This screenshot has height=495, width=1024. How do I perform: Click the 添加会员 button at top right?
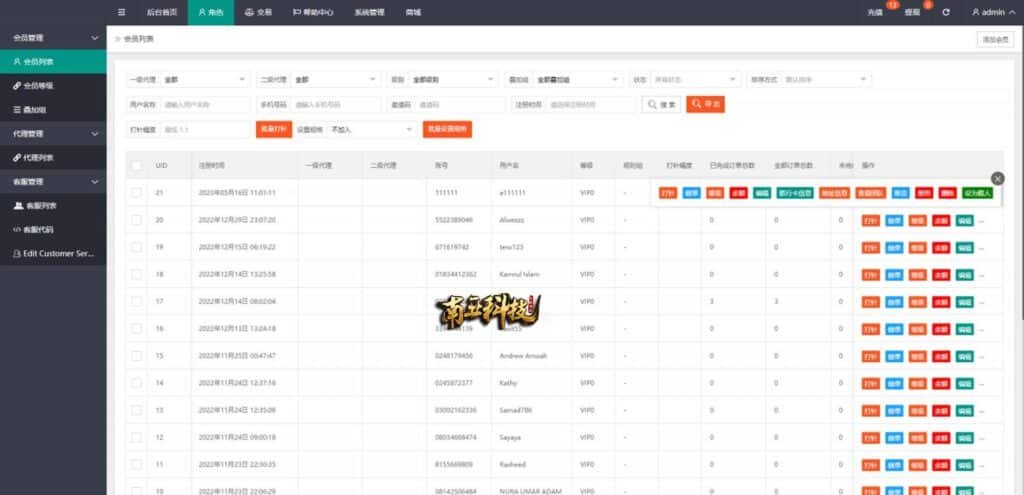[x=994, y=39]
